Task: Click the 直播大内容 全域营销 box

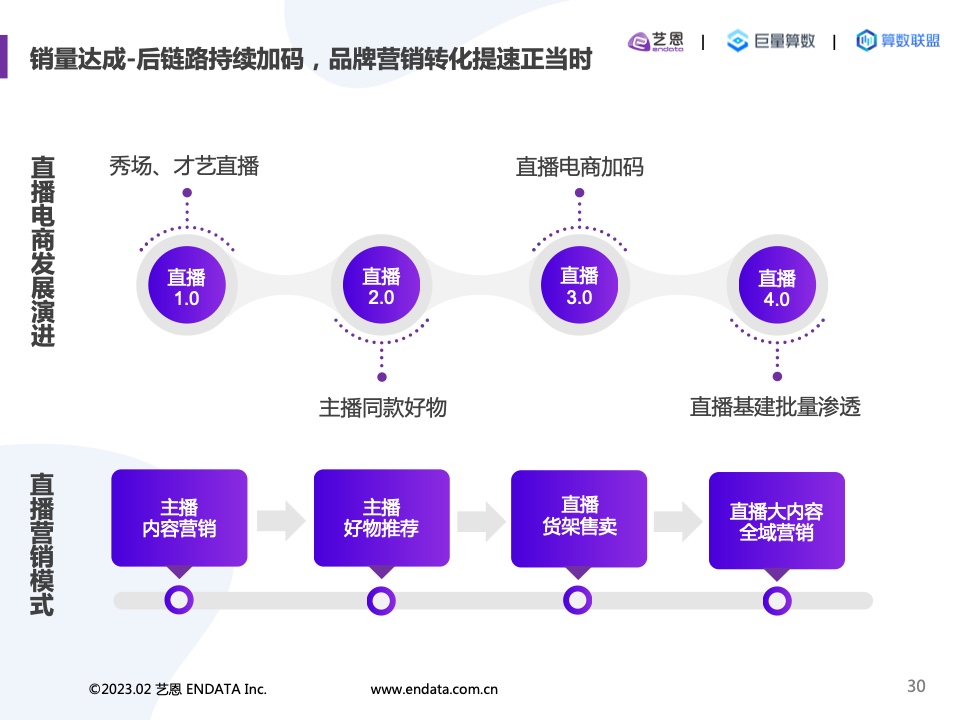Action: (777, 520)
